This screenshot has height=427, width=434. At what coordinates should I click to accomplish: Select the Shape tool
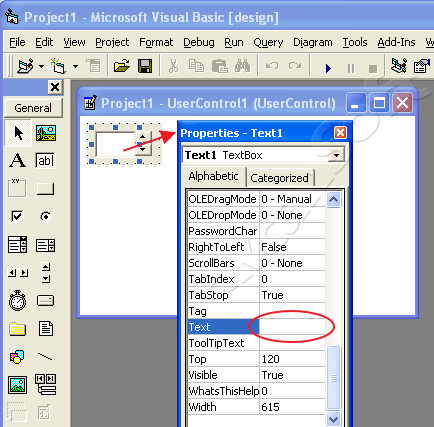(x=17, y=357)
